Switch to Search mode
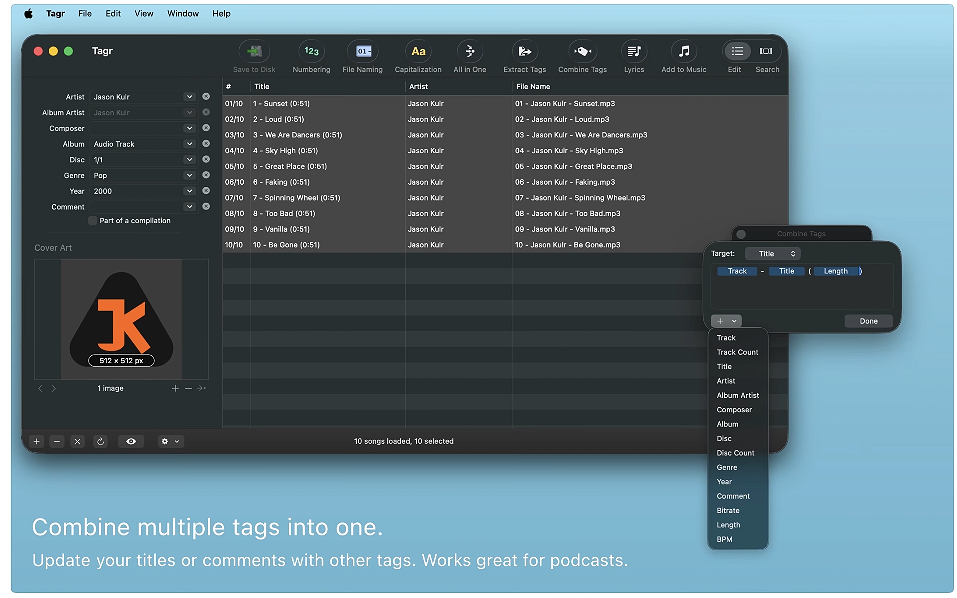 (766, 51)
